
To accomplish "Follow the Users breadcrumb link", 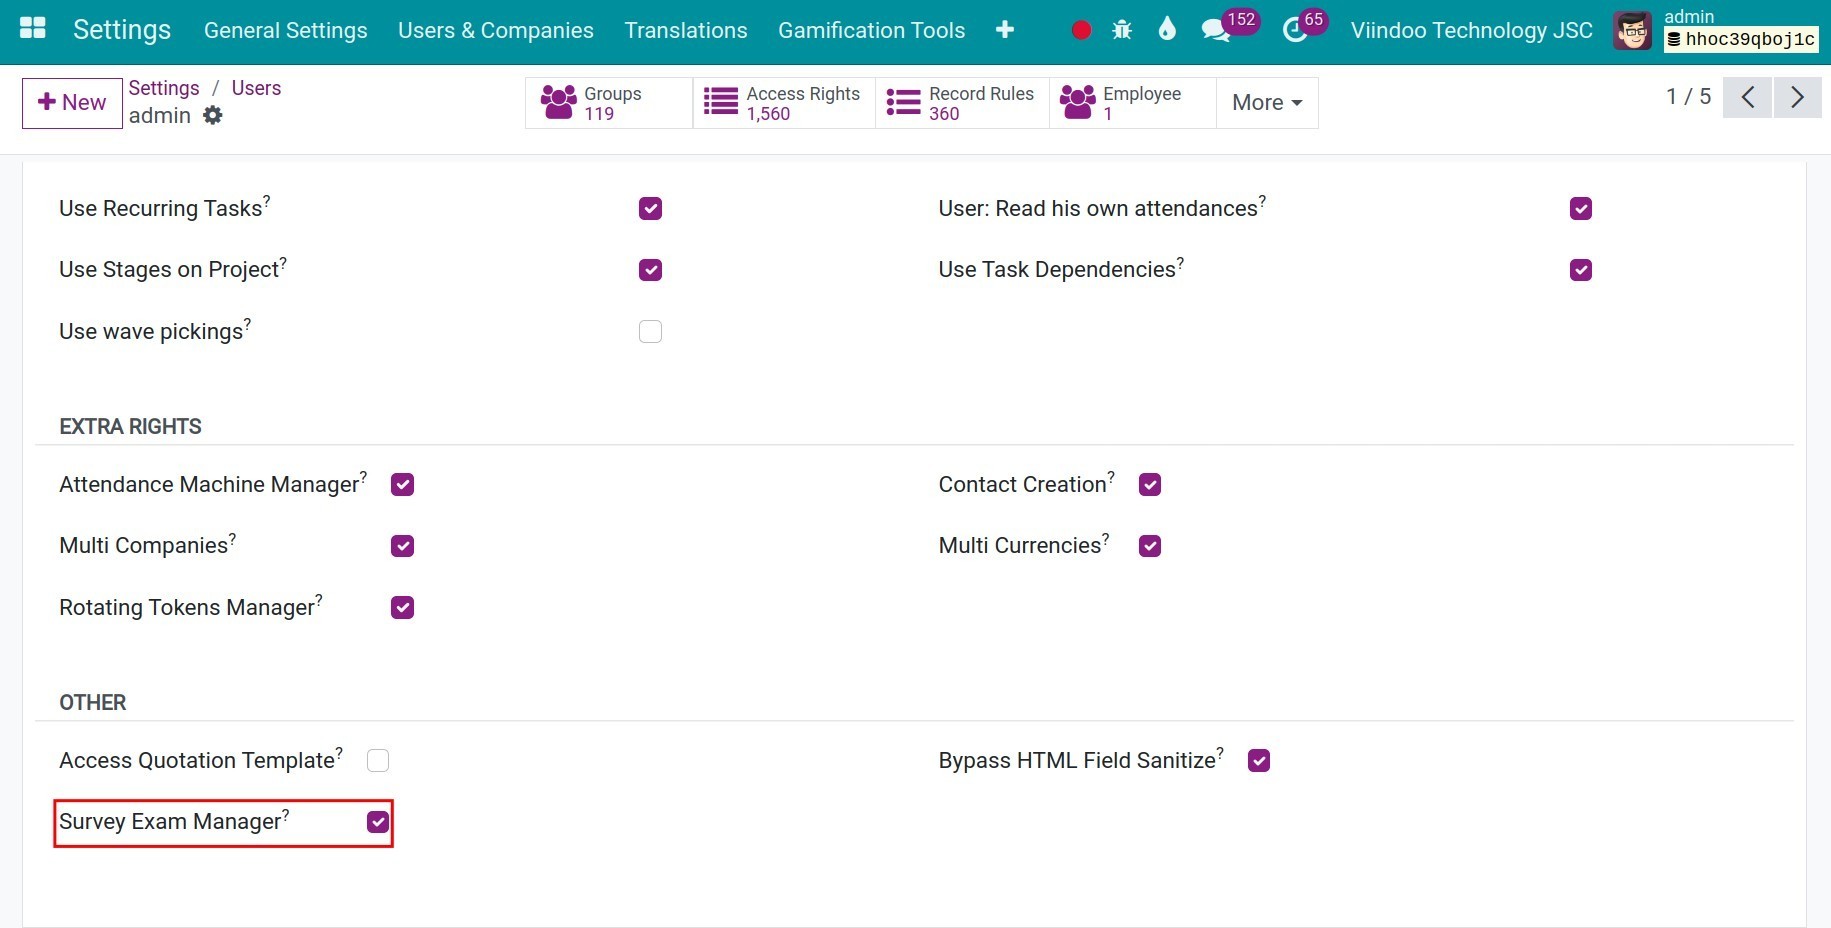I will (256, 88).
